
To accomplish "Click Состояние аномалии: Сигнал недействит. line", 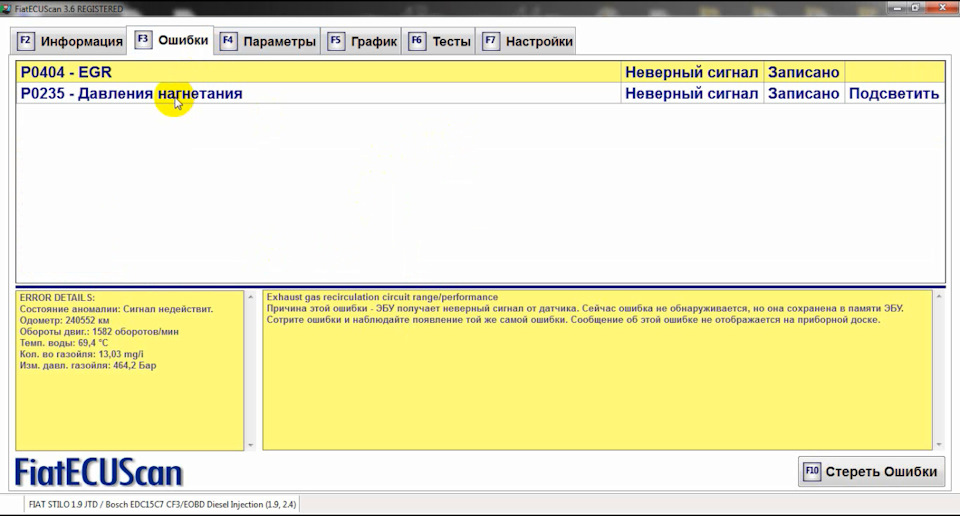I will point(116,309).
